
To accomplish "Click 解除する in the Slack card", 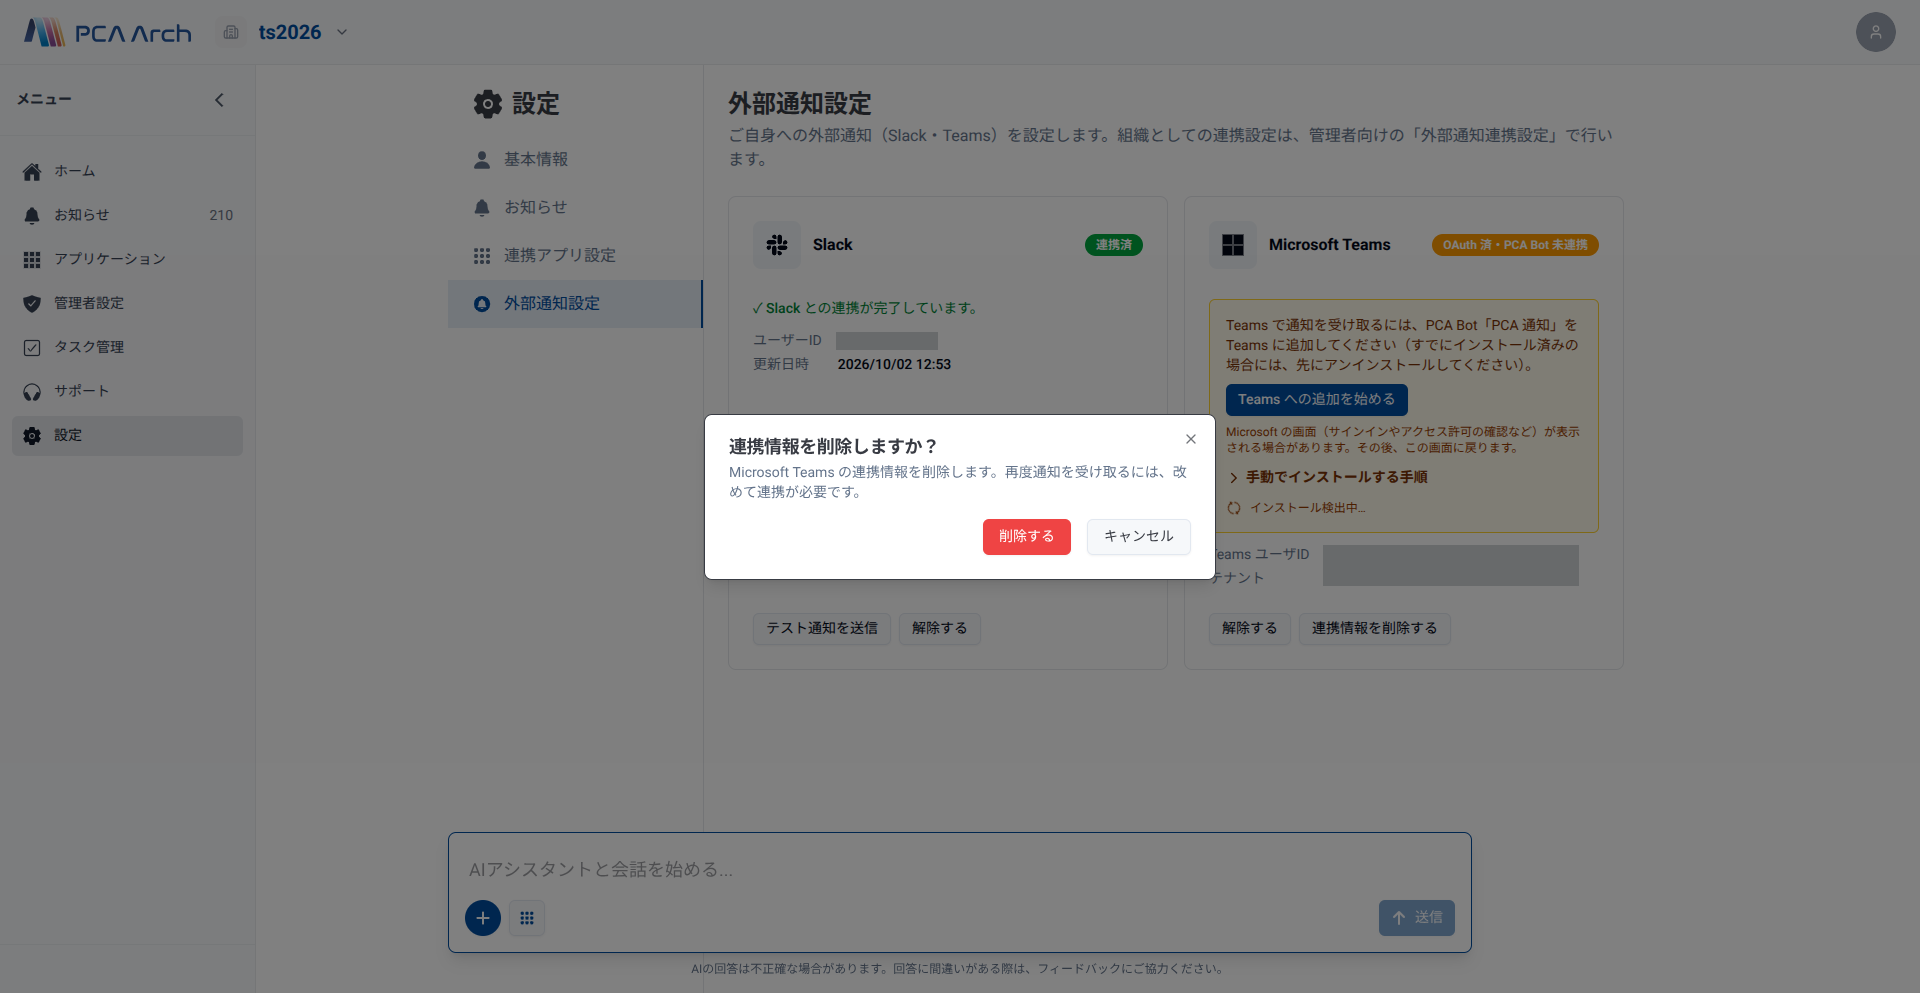I will [939, 628].
